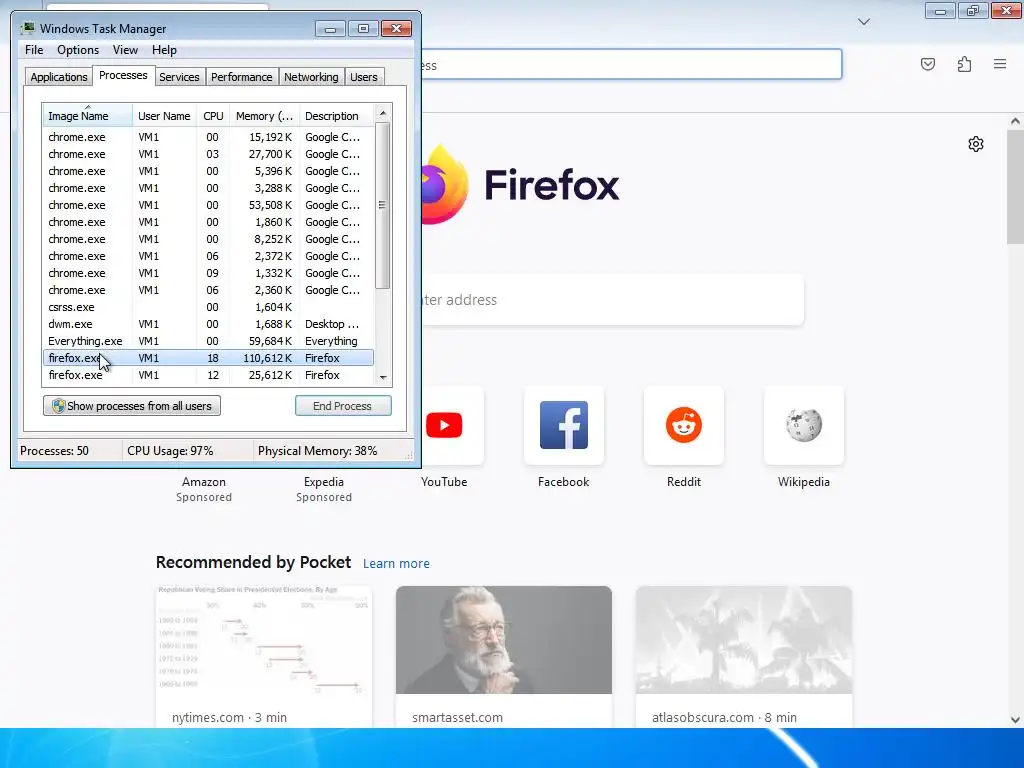Image resolution: width=1024 pixels, height=768 pixels.
Task: Select firefox.exe row using 25,612 K
Action: [208, 375]
